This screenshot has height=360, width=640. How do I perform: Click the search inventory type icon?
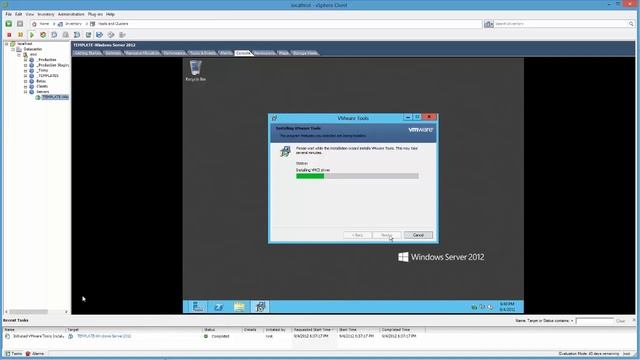click(x=489, y=24)
